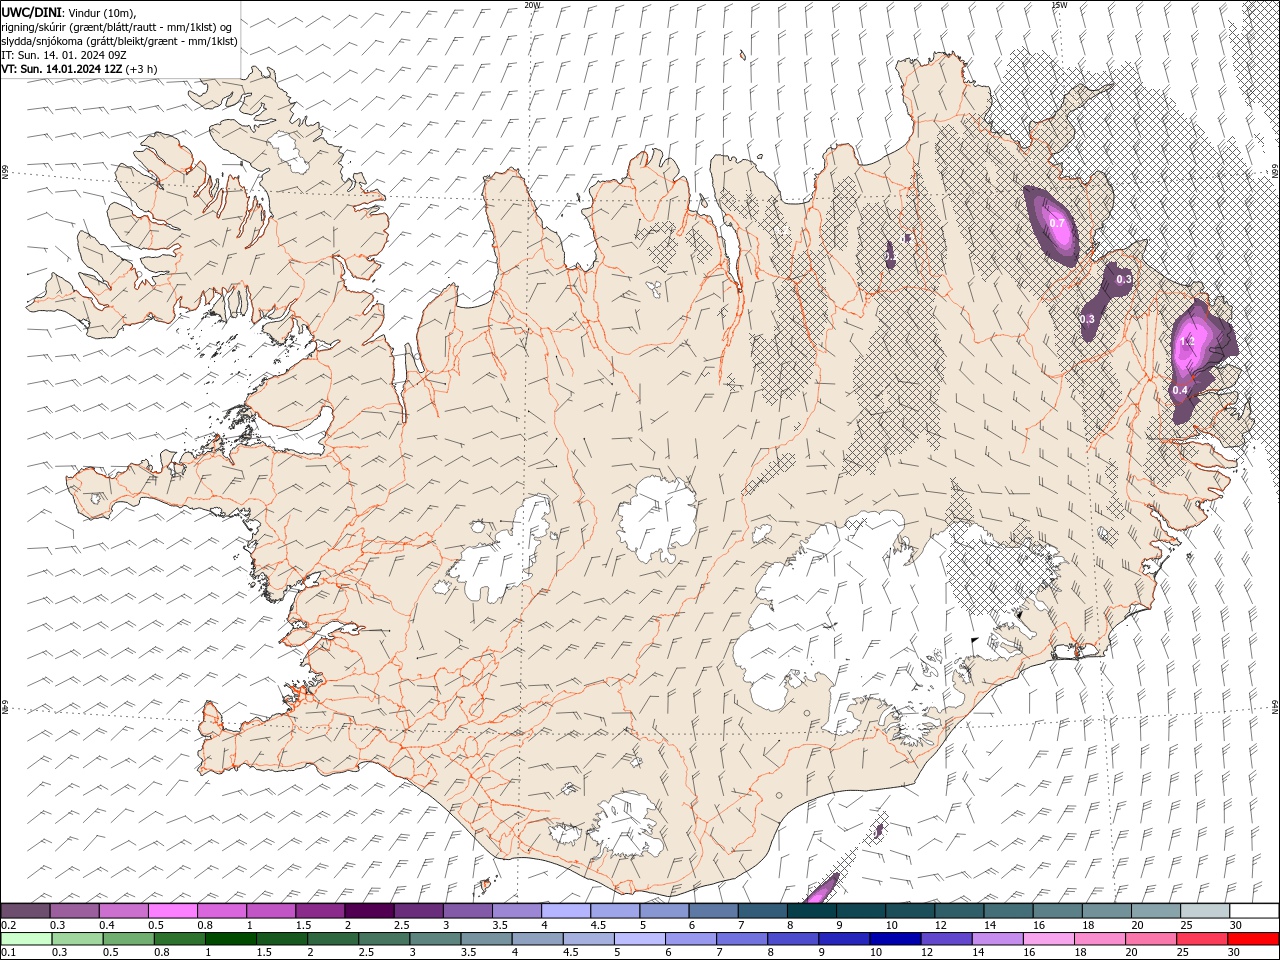The height and width of the screenshot is (960, 1280).
Task: Select palest green 0.1 swatch in lower legend
Action: (26, 939)
